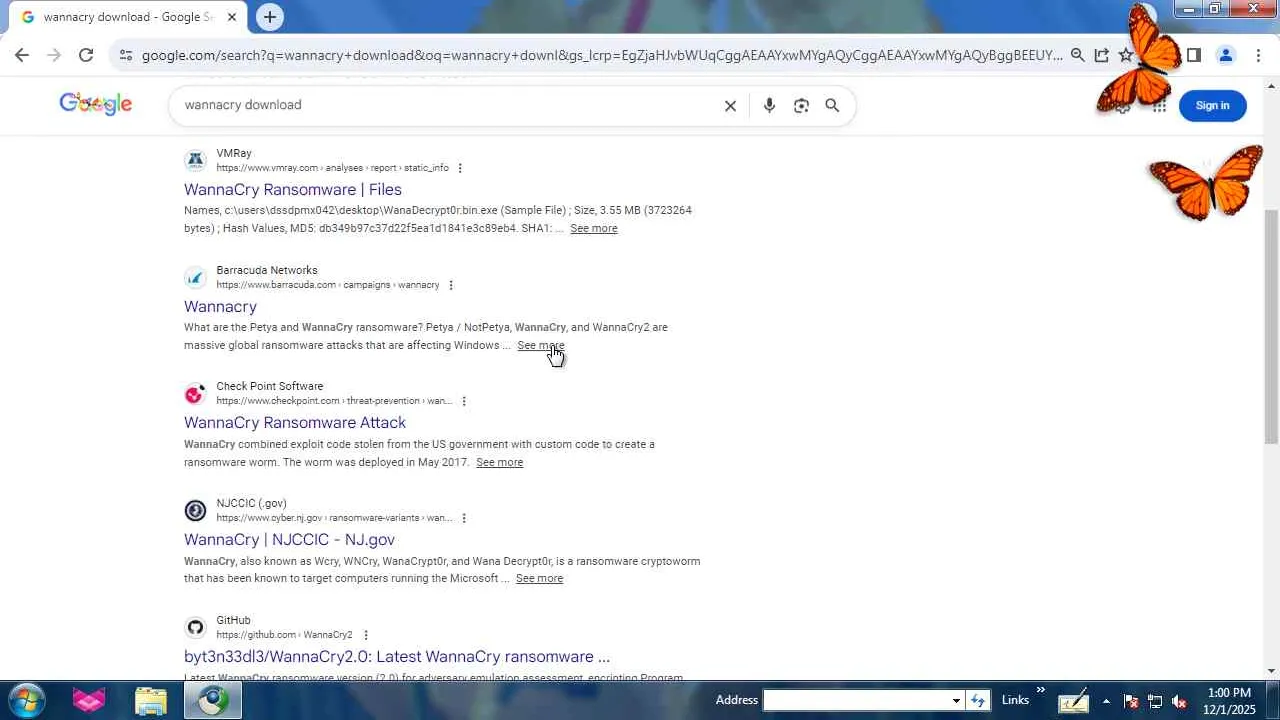
Task: See more of the Barracuda snippet
Action: point(541,346)
